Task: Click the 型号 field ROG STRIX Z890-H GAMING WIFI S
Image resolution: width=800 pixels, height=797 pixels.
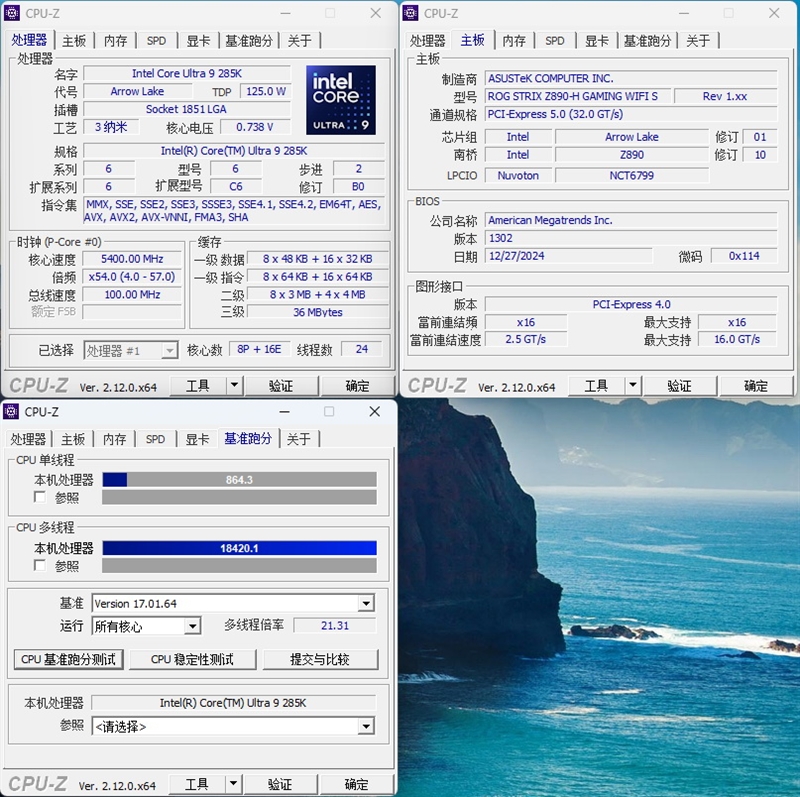Action: point(577,96)
